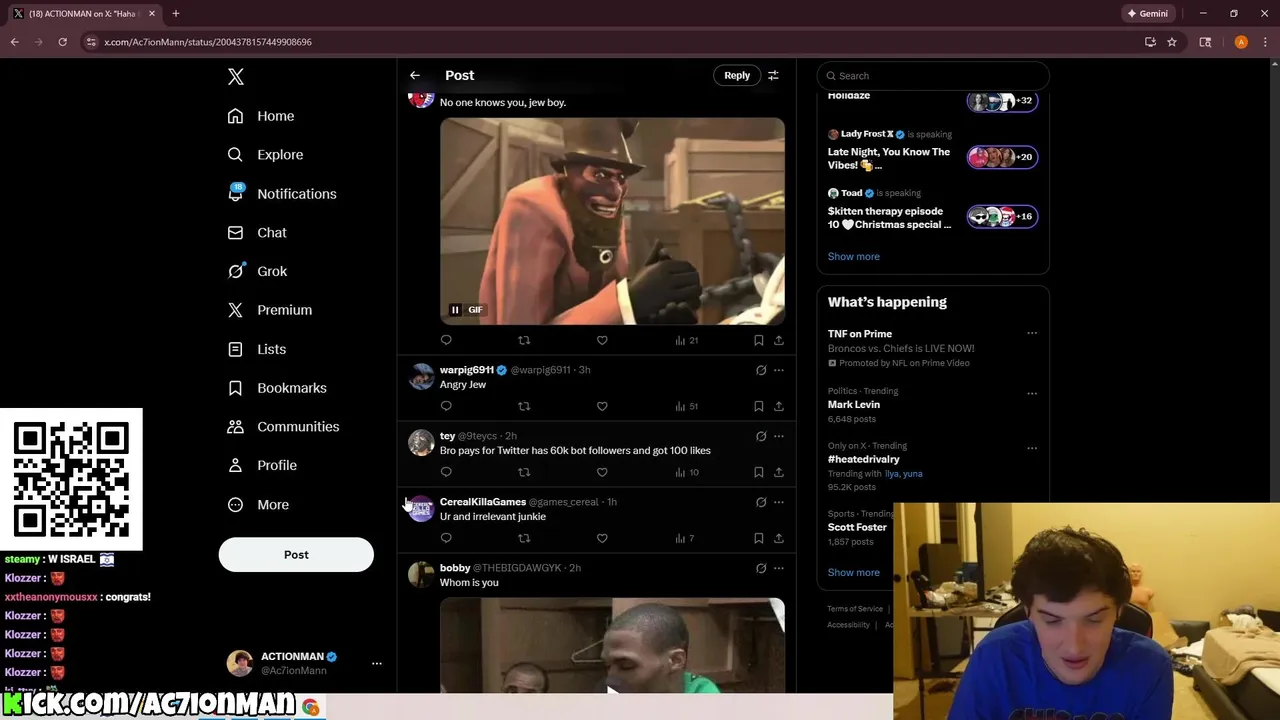Bookmark warpig6911's reply
This screenshot has width=1280, height=720.
[x=759, y=406]
